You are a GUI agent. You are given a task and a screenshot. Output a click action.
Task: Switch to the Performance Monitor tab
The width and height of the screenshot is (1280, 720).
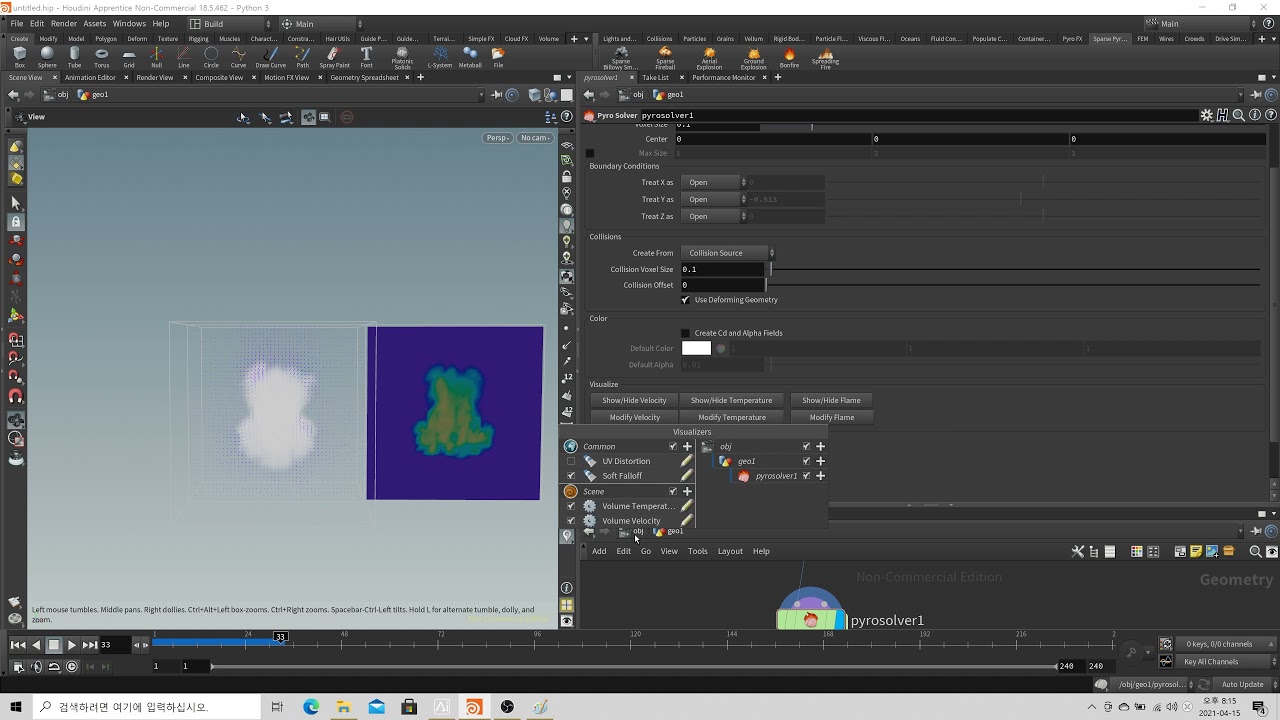[x=724, y=77]
